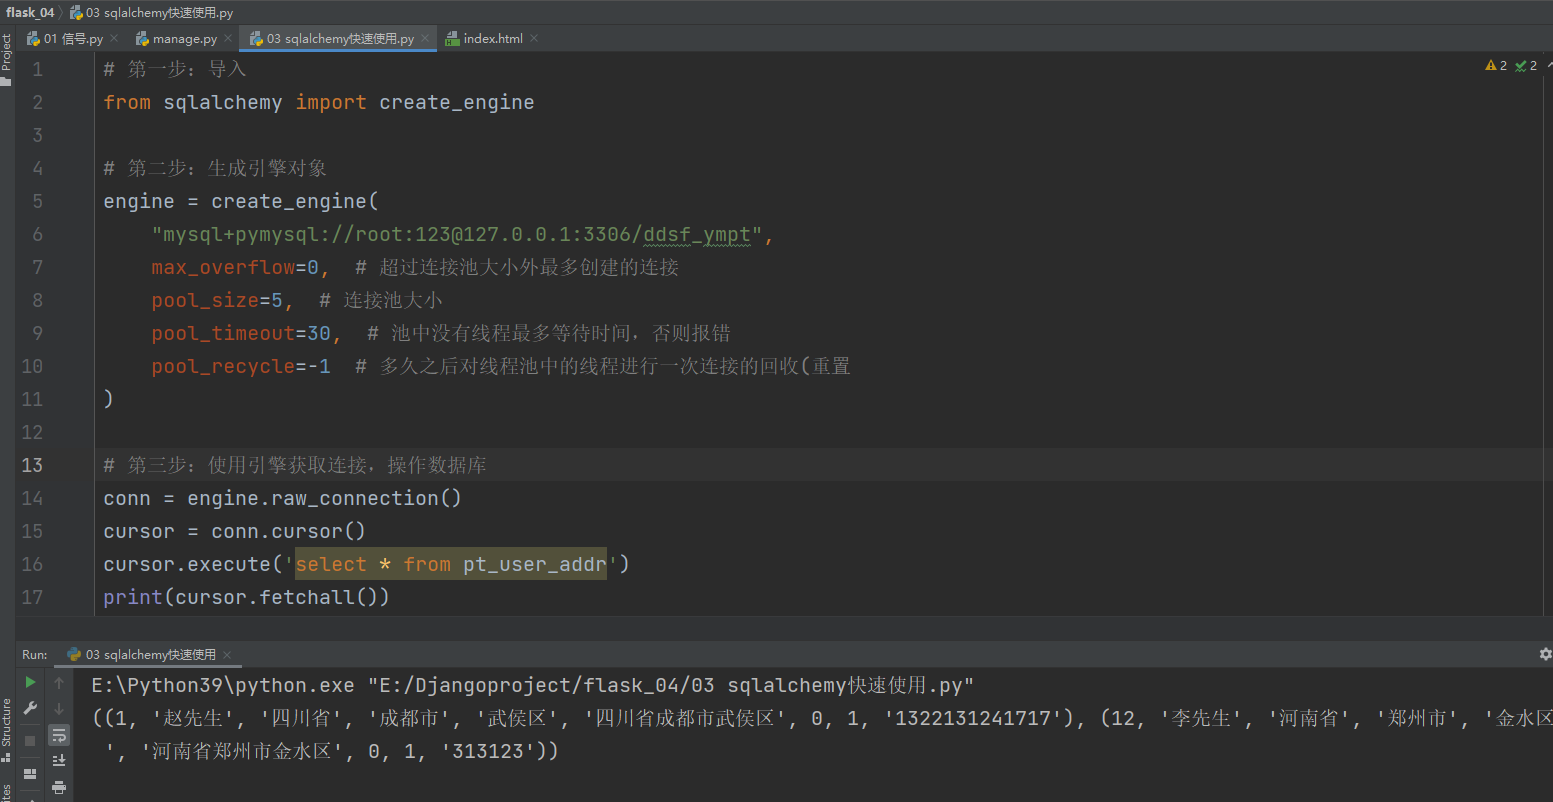Open Run panel settings gear
The width and height of the screenshot is (1553, 802).
[x=1545, y=654]
